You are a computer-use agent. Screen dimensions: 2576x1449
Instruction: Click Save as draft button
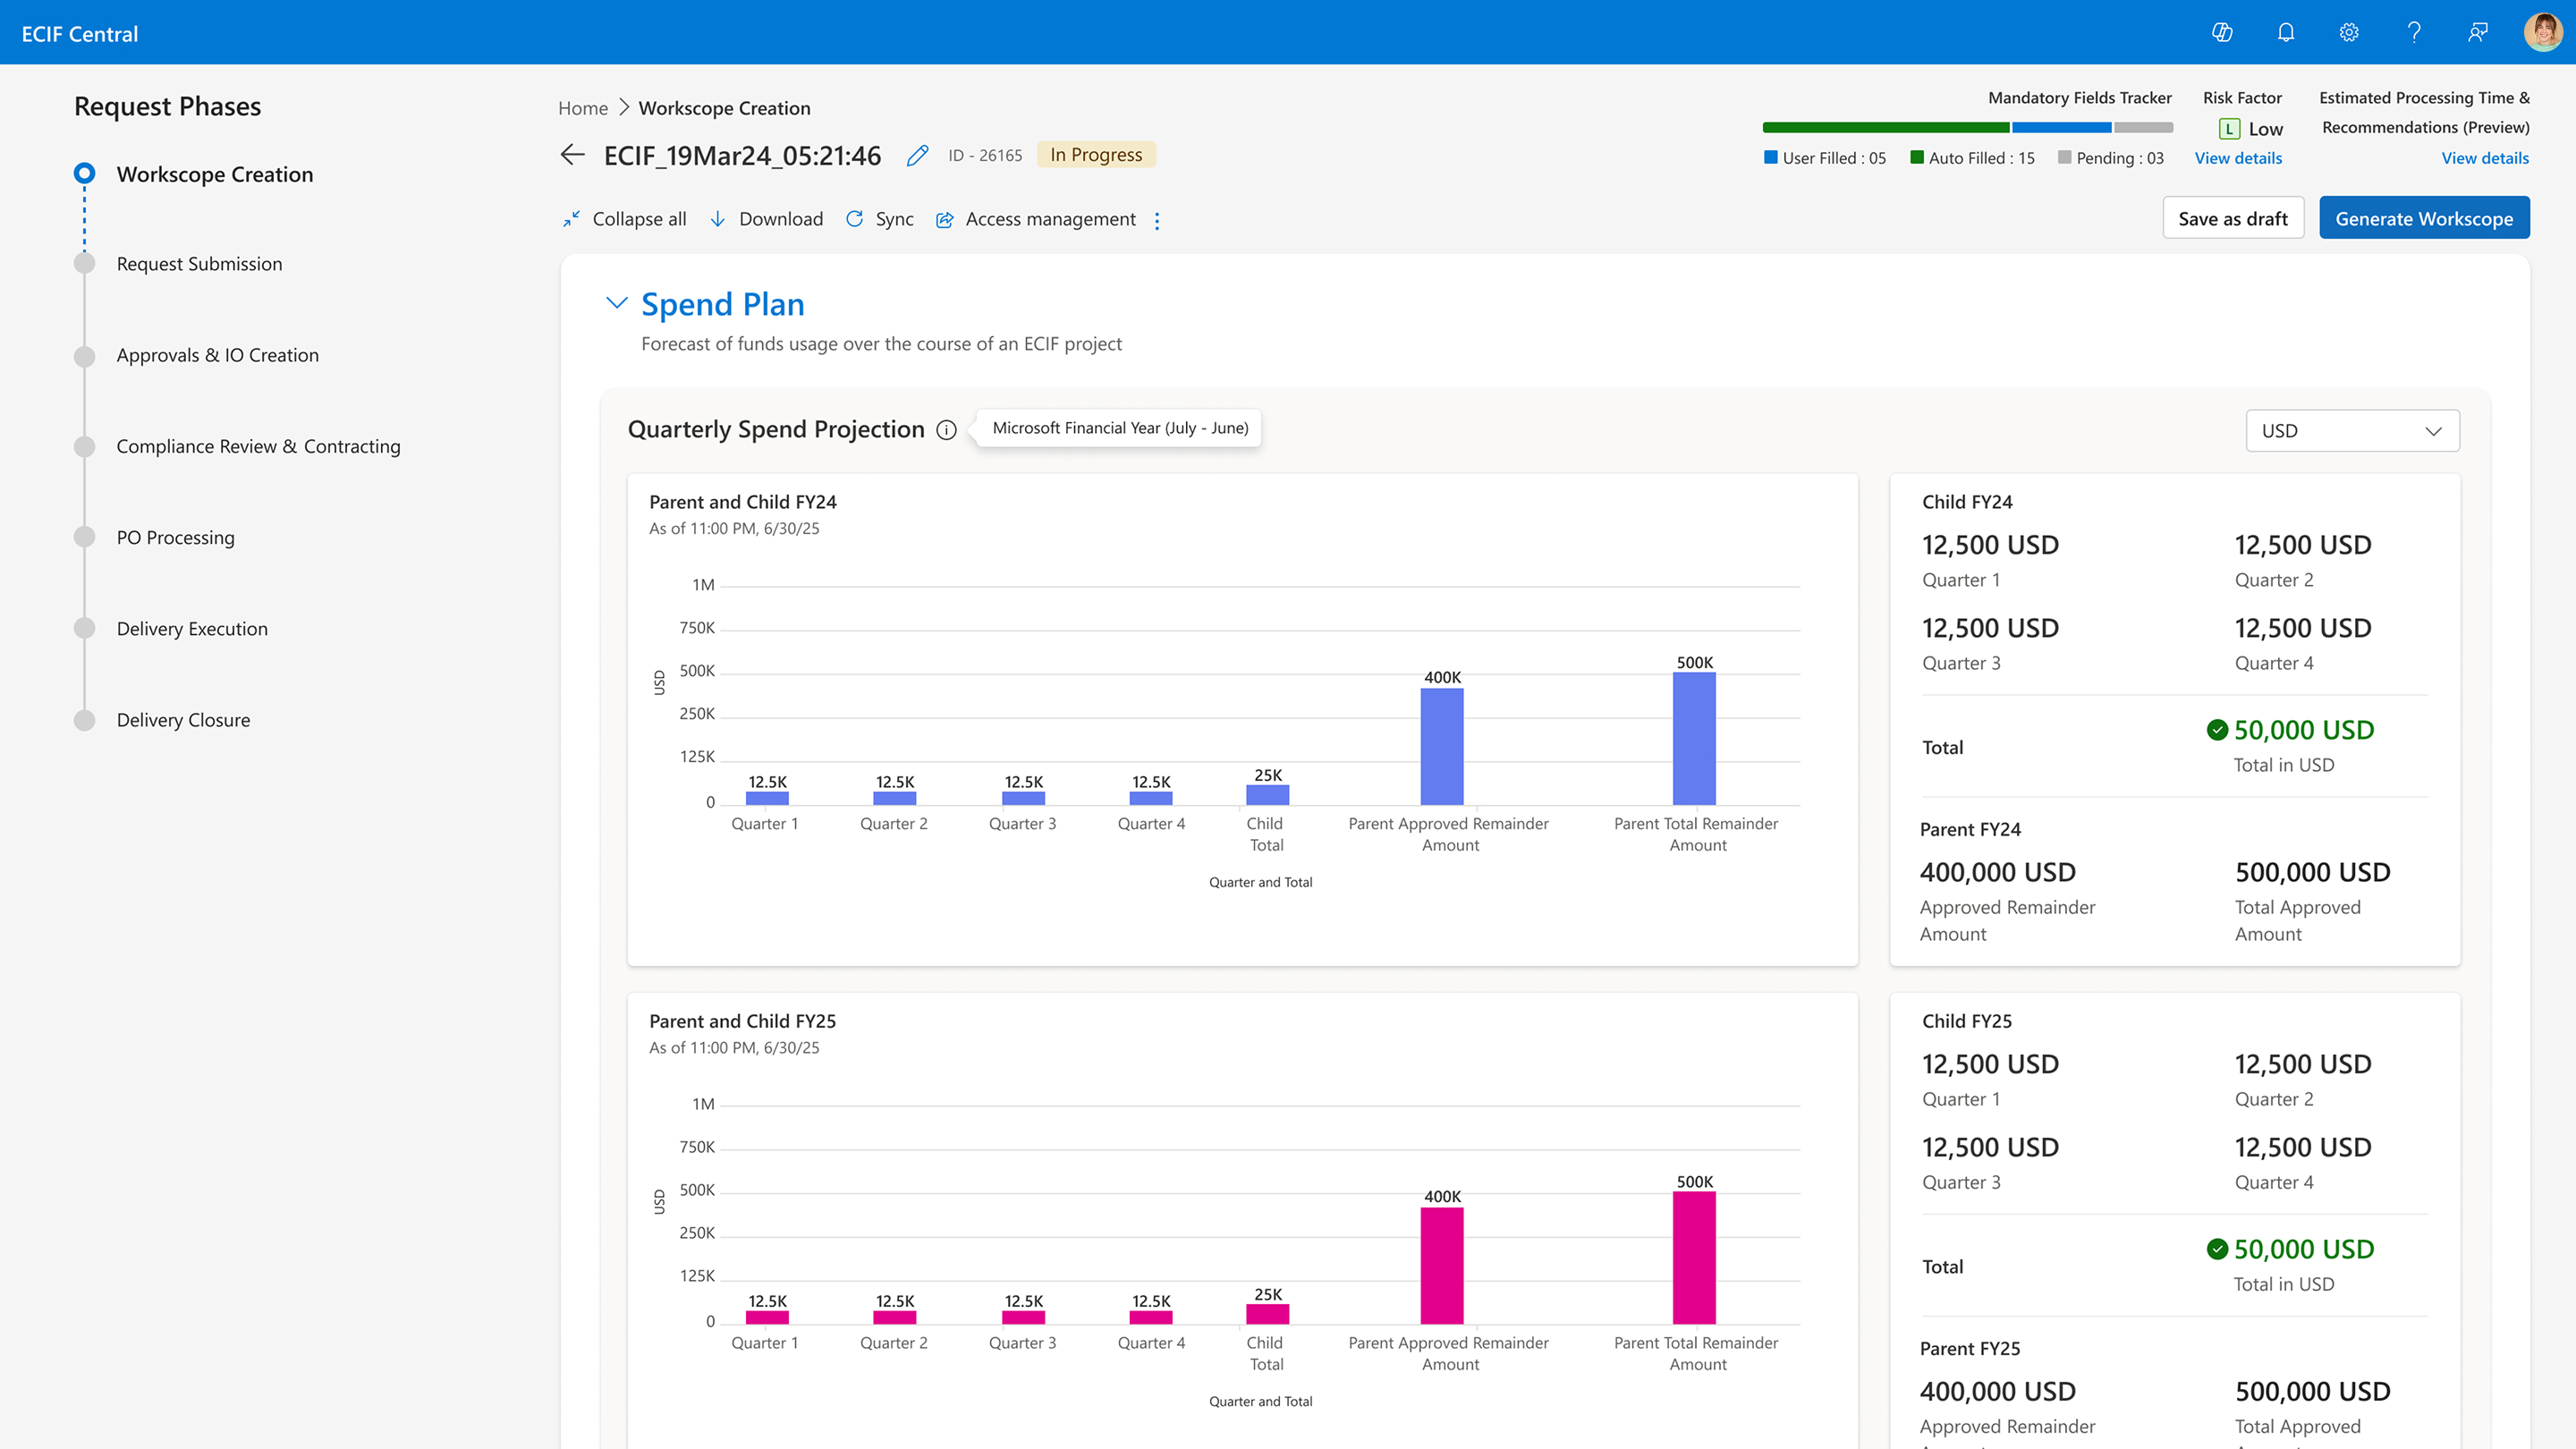[2232, 218]
